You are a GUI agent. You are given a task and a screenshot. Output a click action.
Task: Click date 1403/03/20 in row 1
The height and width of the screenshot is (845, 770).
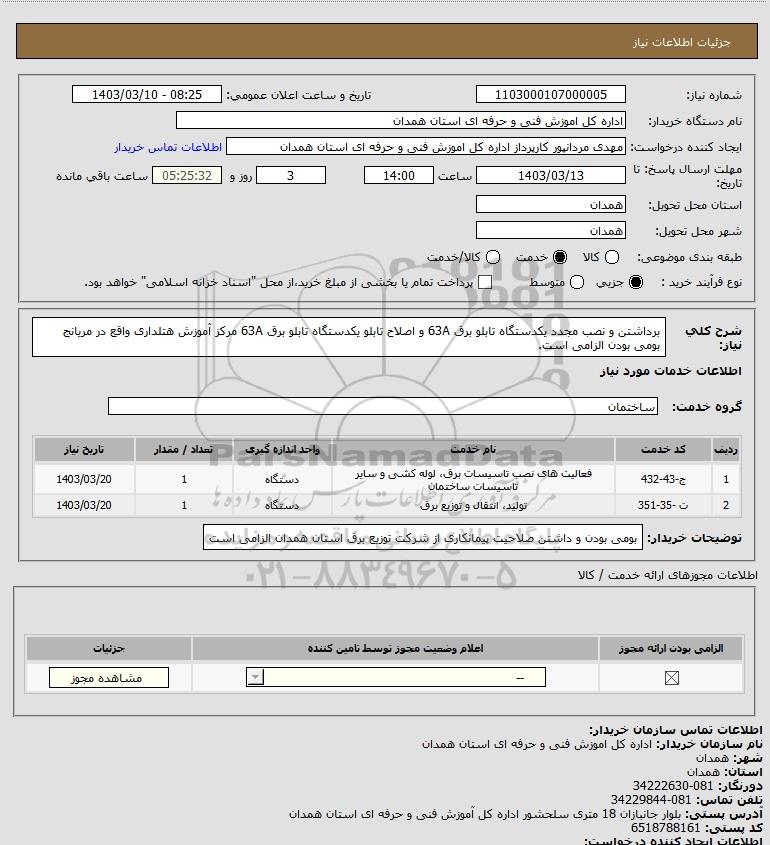pyautogui.click(x=84, y=479)
